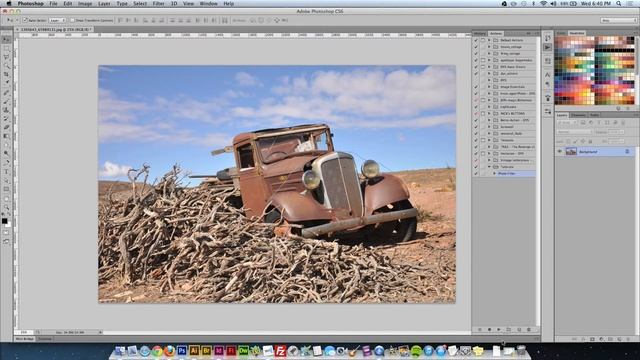Hide the Background layer eye icon
This screenshot has width=640, height=360.
coord(560,151)
